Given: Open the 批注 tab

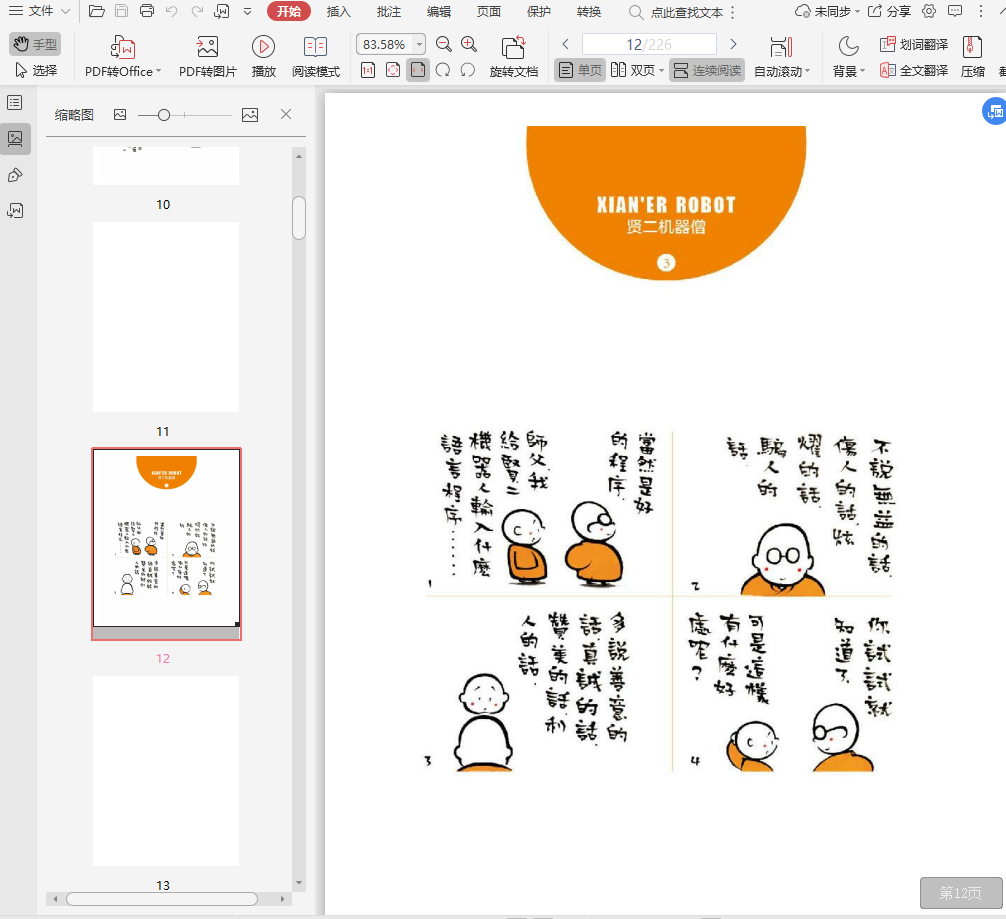Looking at the screenshot, I should pos(389,12).
